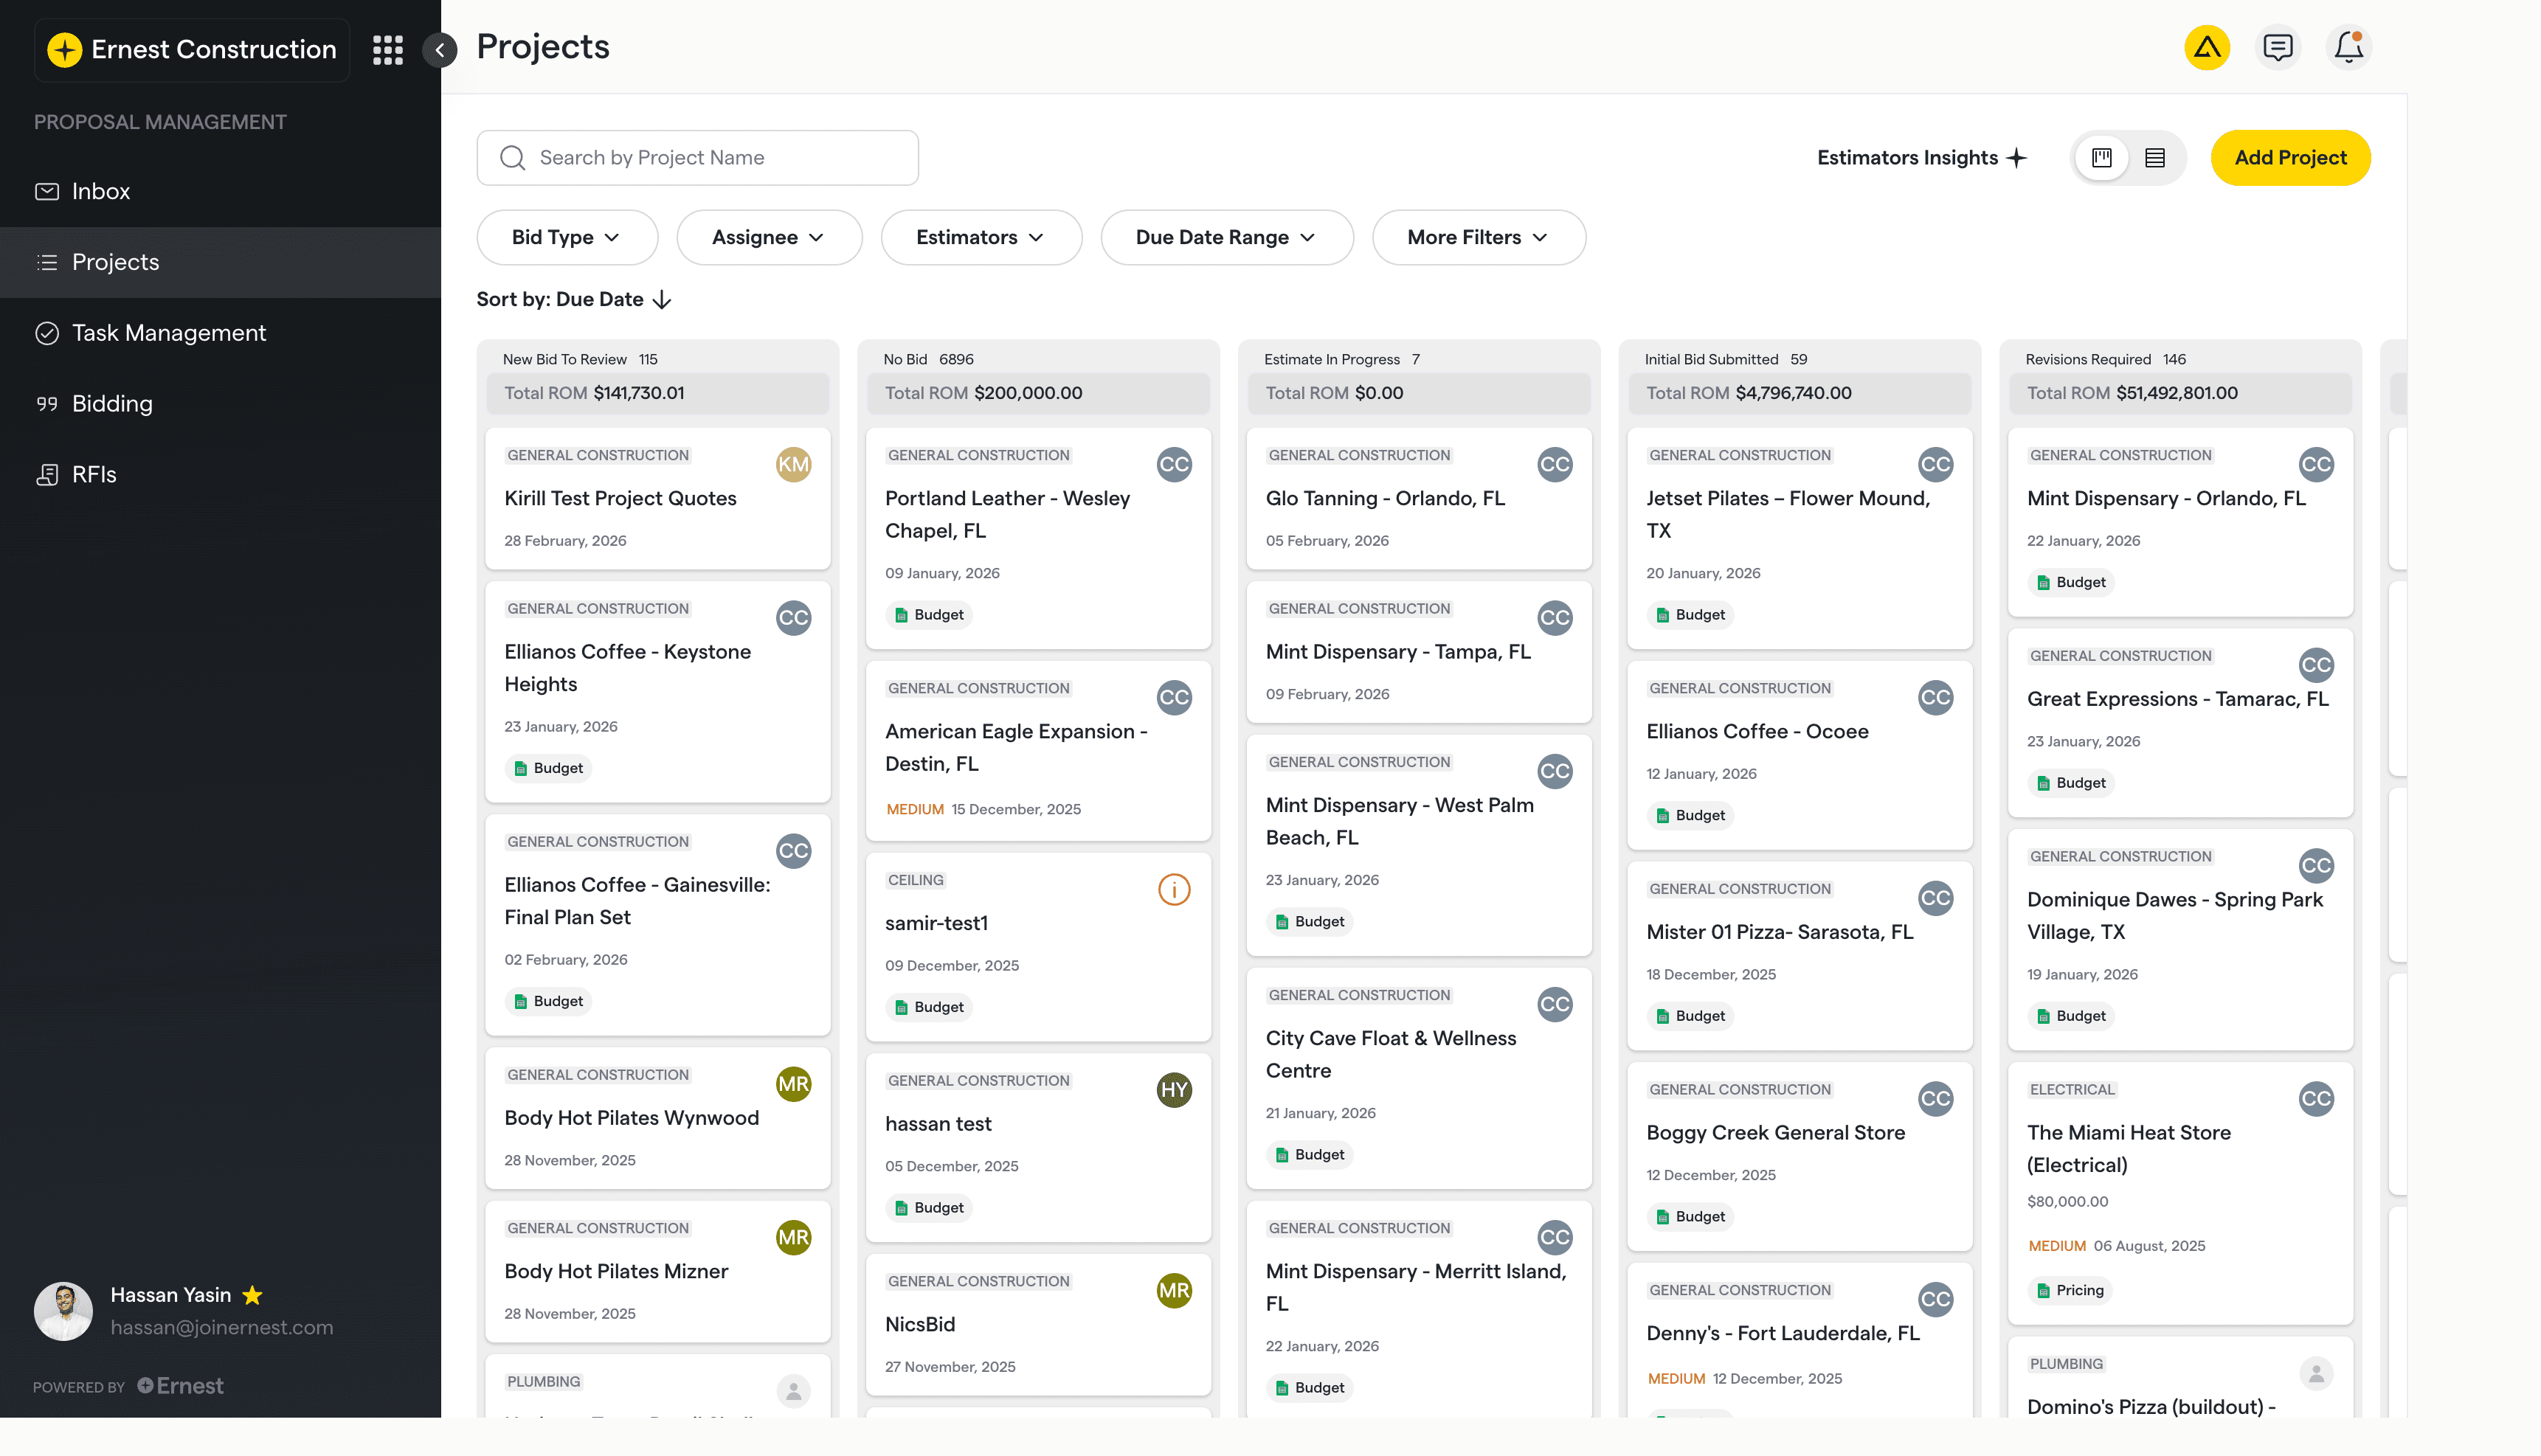Open the More Filters menu
Screen dimensions: 2541x1456
pos(1478,237)
